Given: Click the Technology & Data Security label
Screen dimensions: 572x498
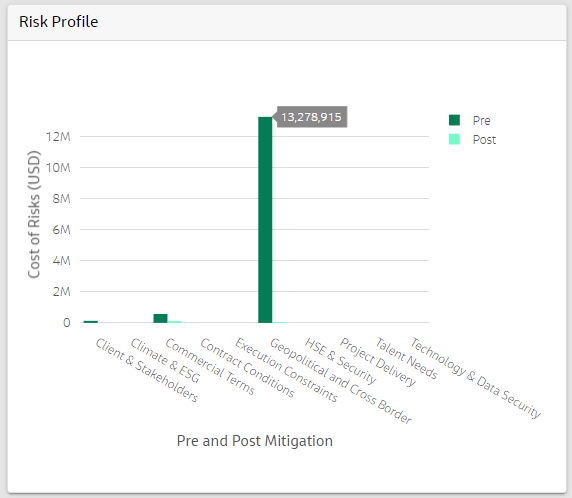Looking at the screenshot, I should tap(476, 378).
